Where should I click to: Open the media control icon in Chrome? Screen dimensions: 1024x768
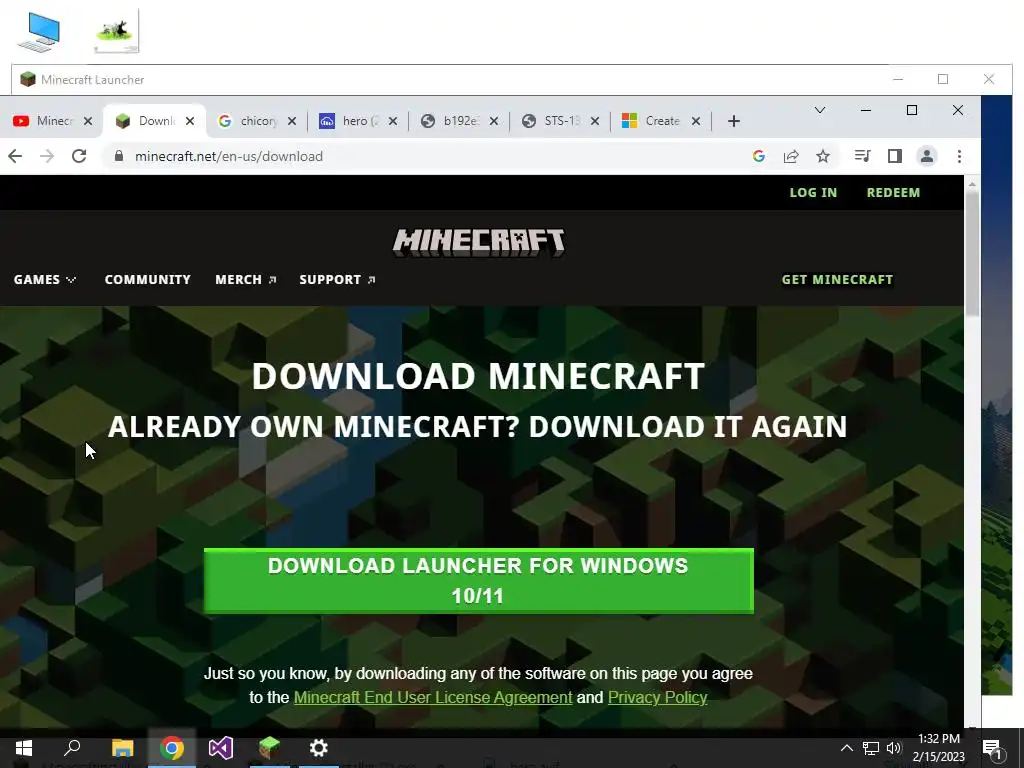pos(862,156)
